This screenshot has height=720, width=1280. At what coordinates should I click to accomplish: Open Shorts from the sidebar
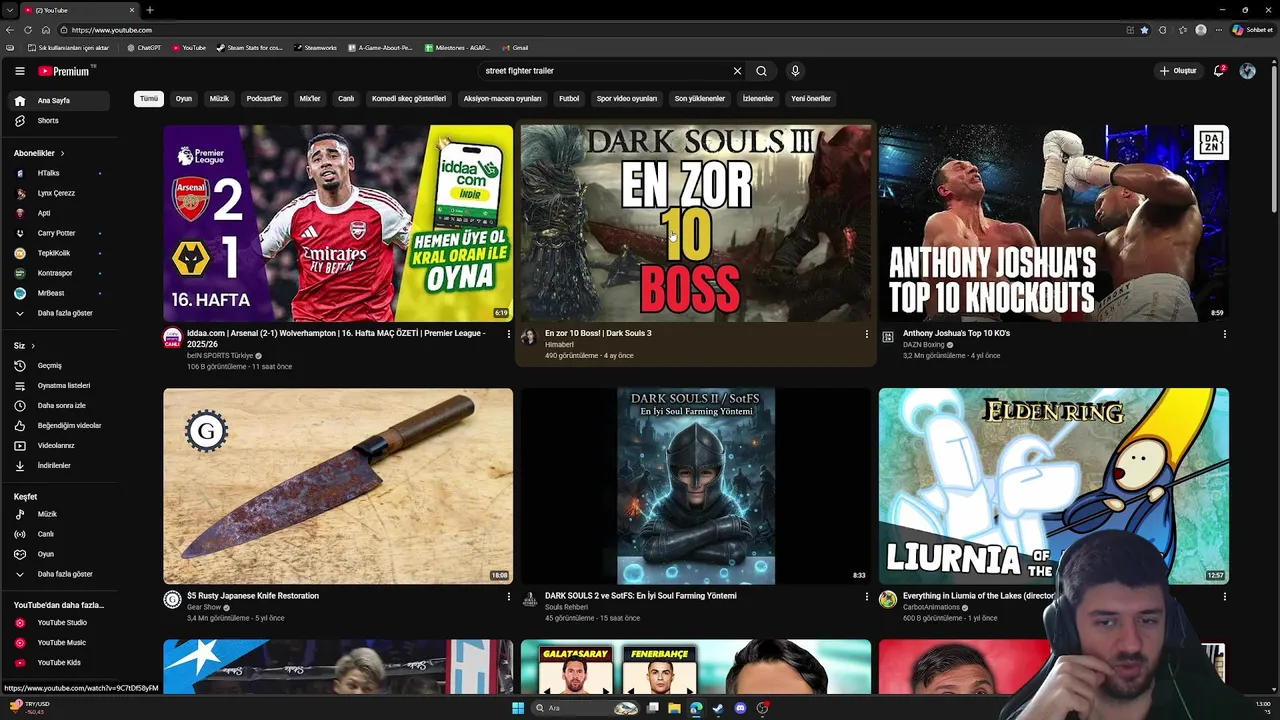60,121
